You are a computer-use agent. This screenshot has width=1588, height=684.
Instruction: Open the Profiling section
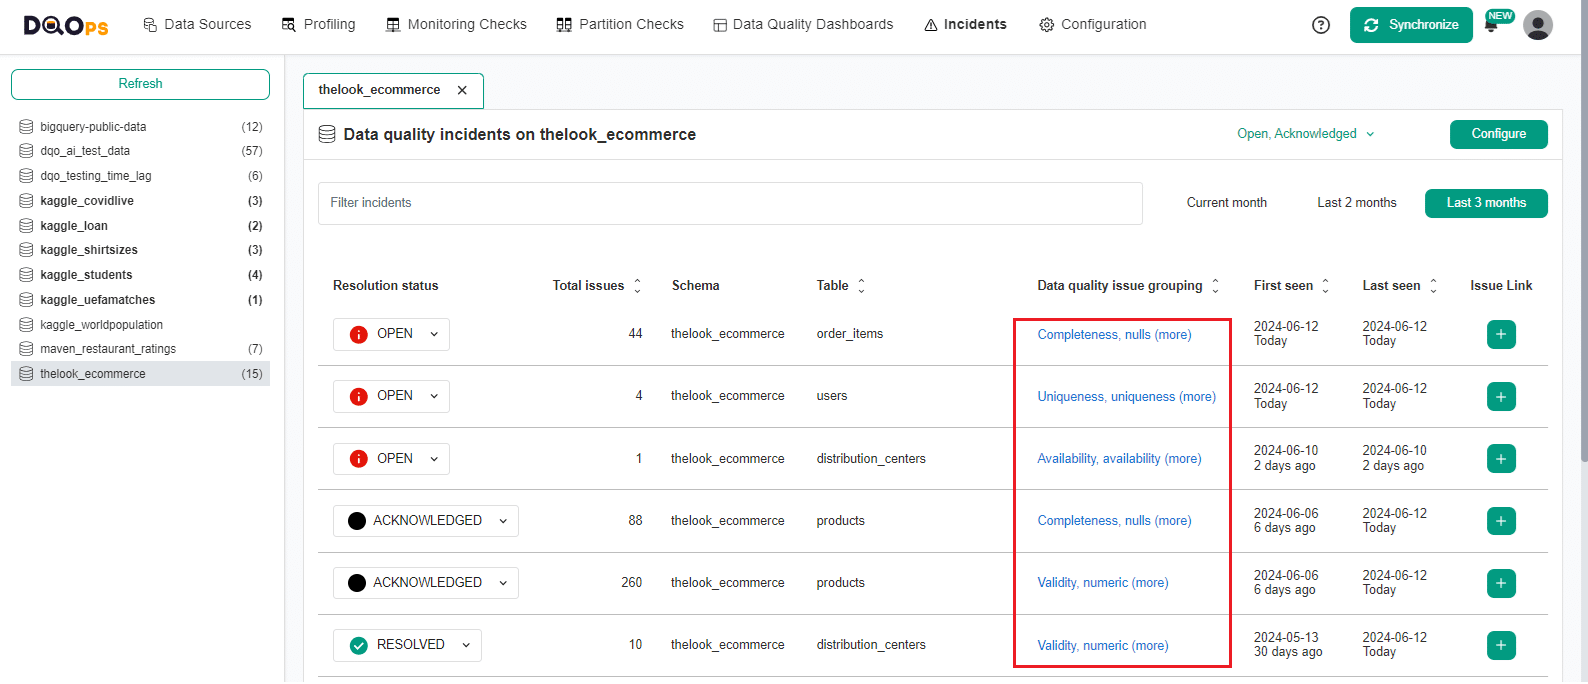(x=318, y=24)
